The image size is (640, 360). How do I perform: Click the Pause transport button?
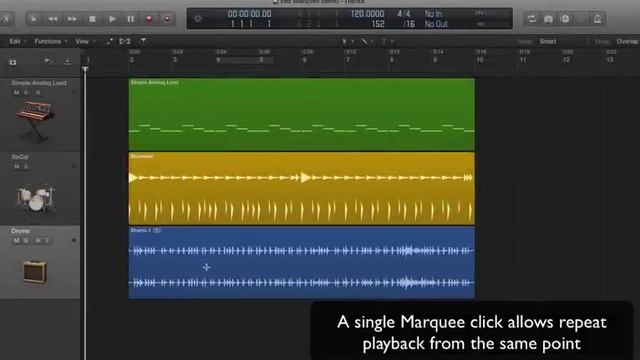[x=131, y=19]
